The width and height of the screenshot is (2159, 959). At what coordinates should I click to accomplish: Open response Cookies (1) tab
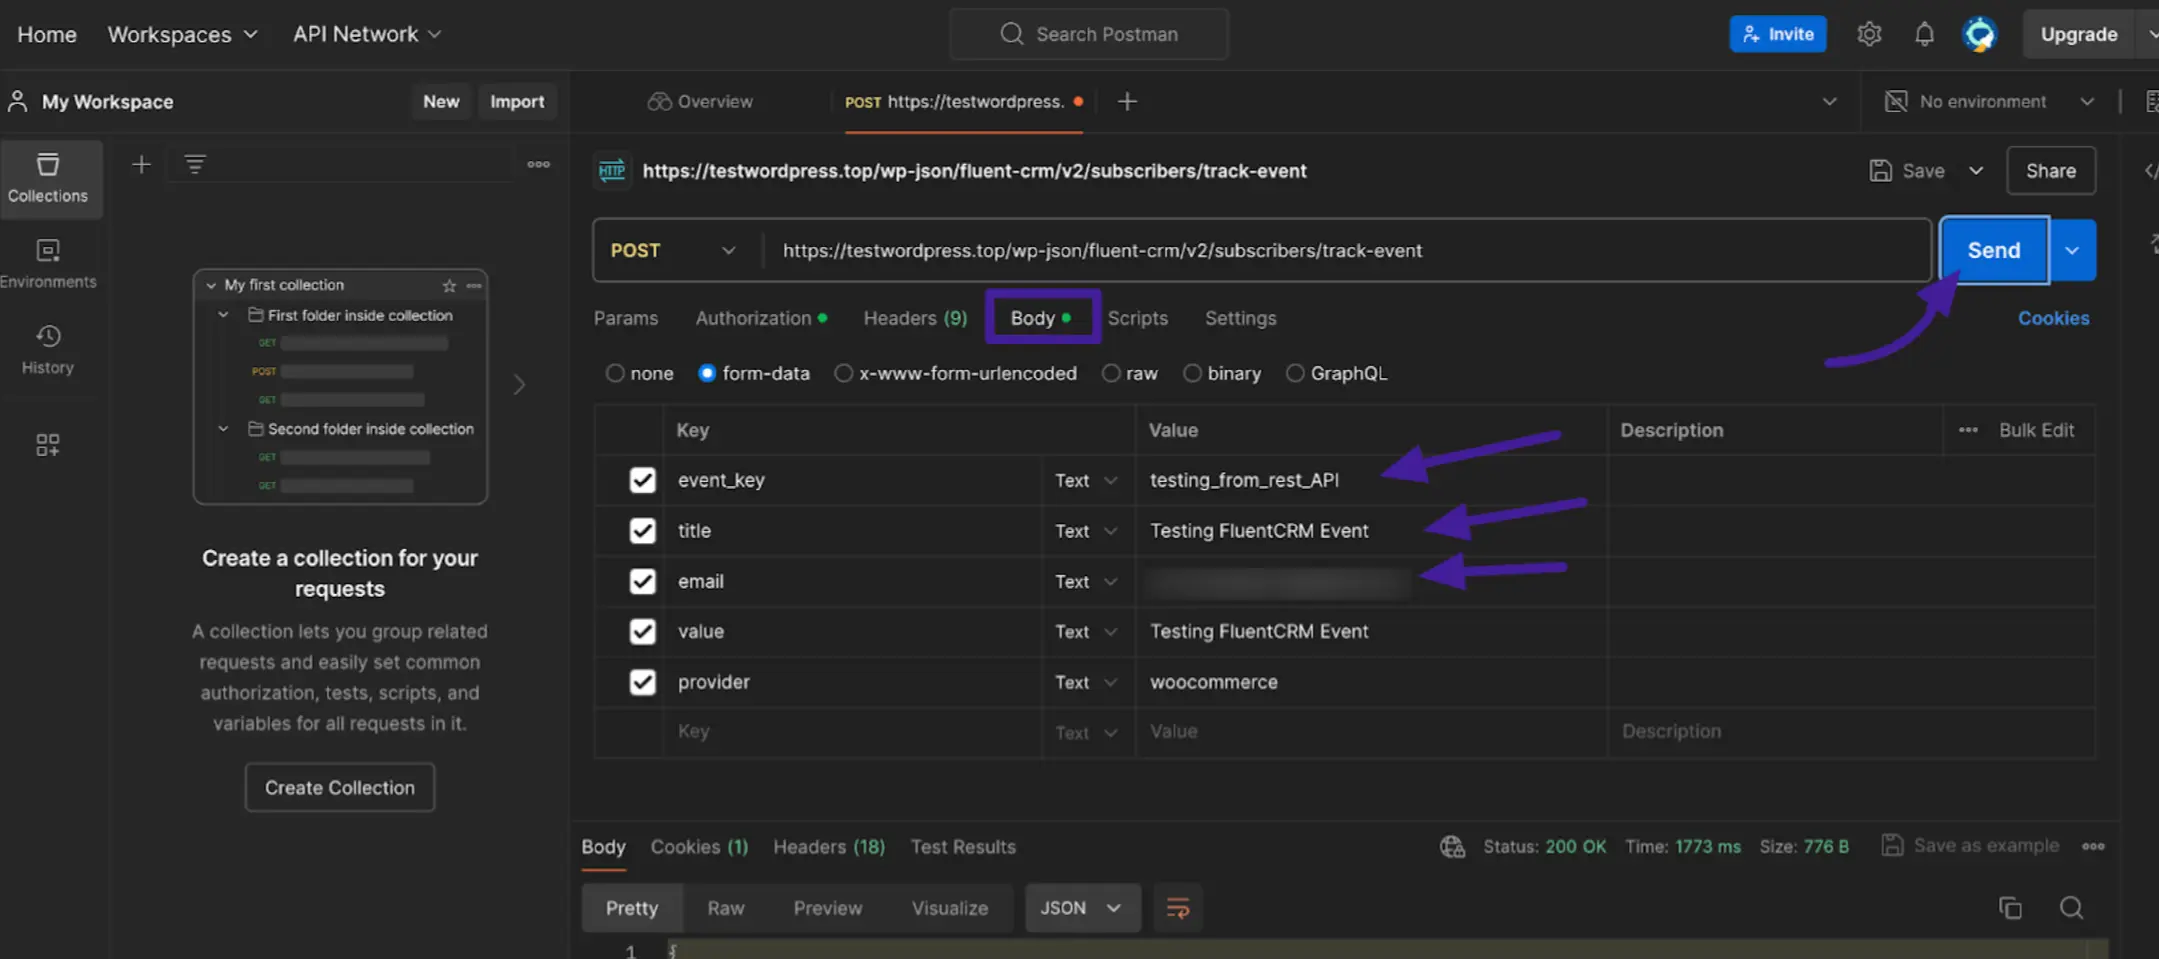[x=699, y=847]
